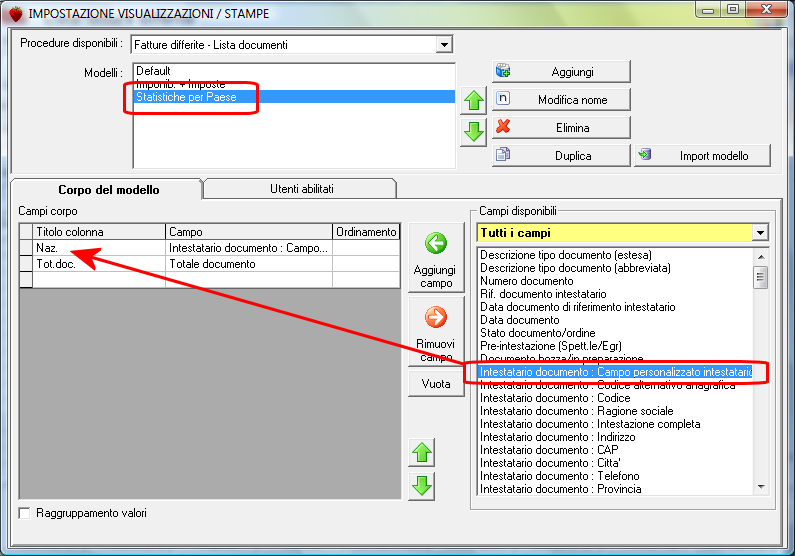This screenshot has width=795, height=556.
Task: Move field down with lower green arrow
Action: coord(422,486)
